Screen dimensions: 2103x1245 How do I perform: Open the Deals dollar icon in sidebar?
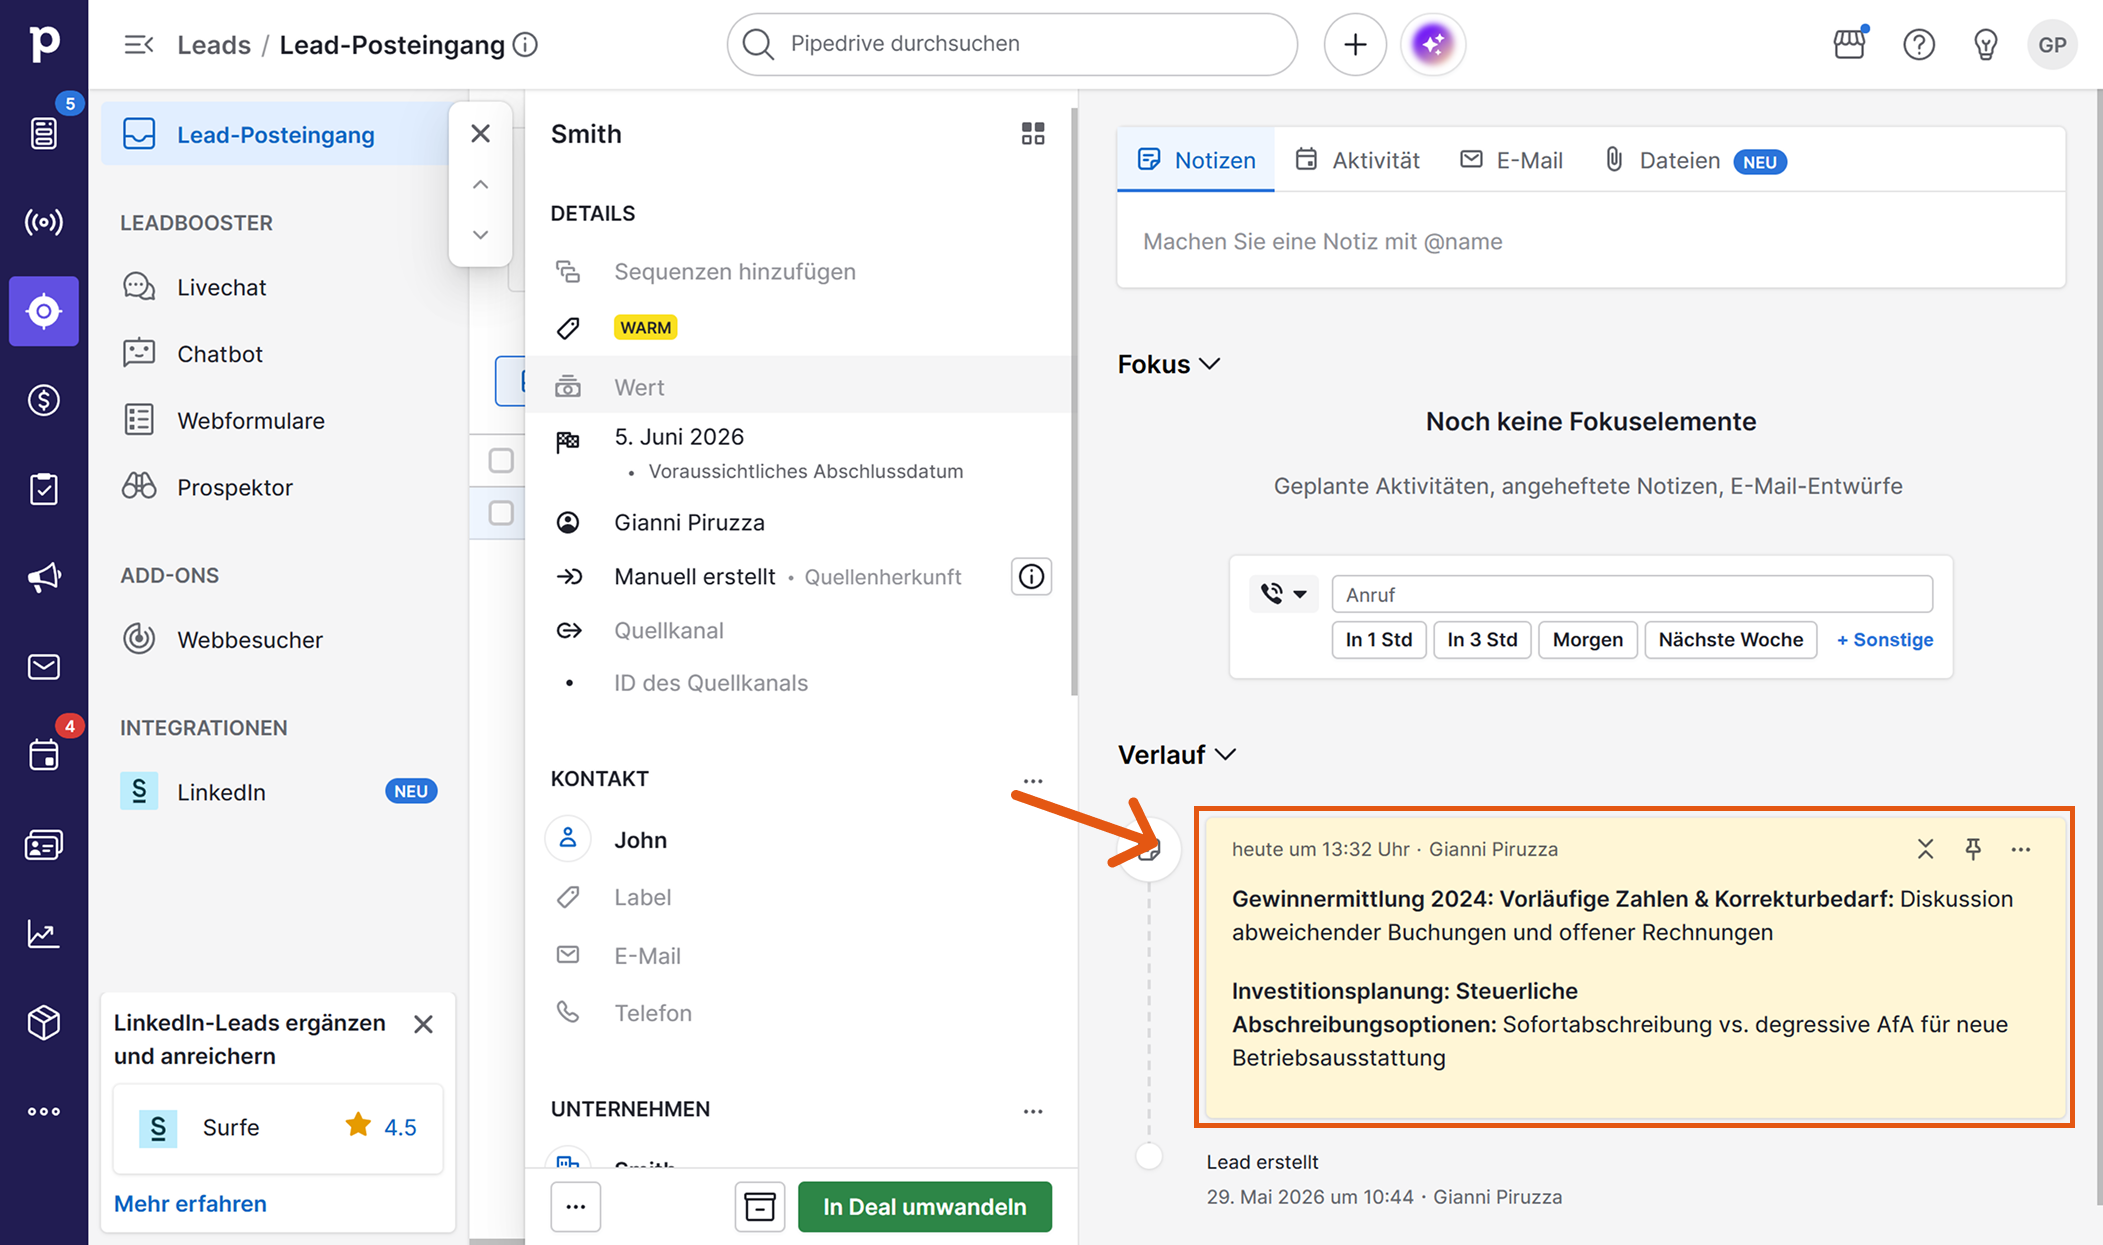click(44, 400)
